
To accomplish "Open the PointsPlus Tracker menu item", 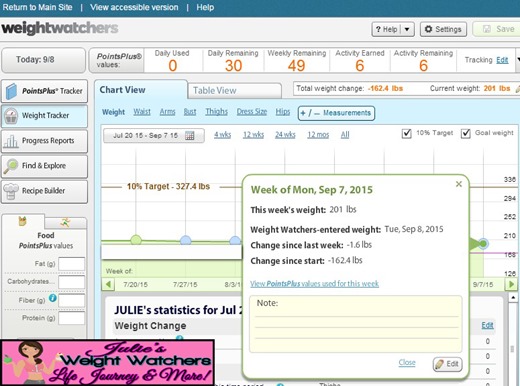I will coord(44,91).
